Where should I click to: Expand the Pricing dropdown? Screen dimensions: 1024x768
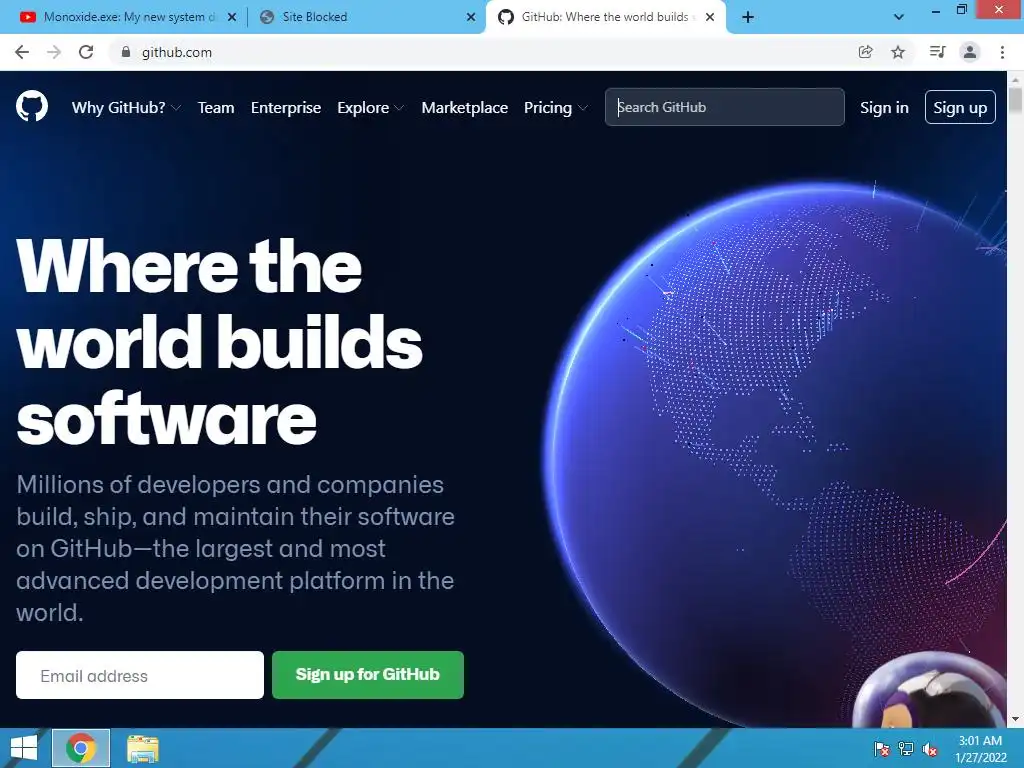(555, 108)
